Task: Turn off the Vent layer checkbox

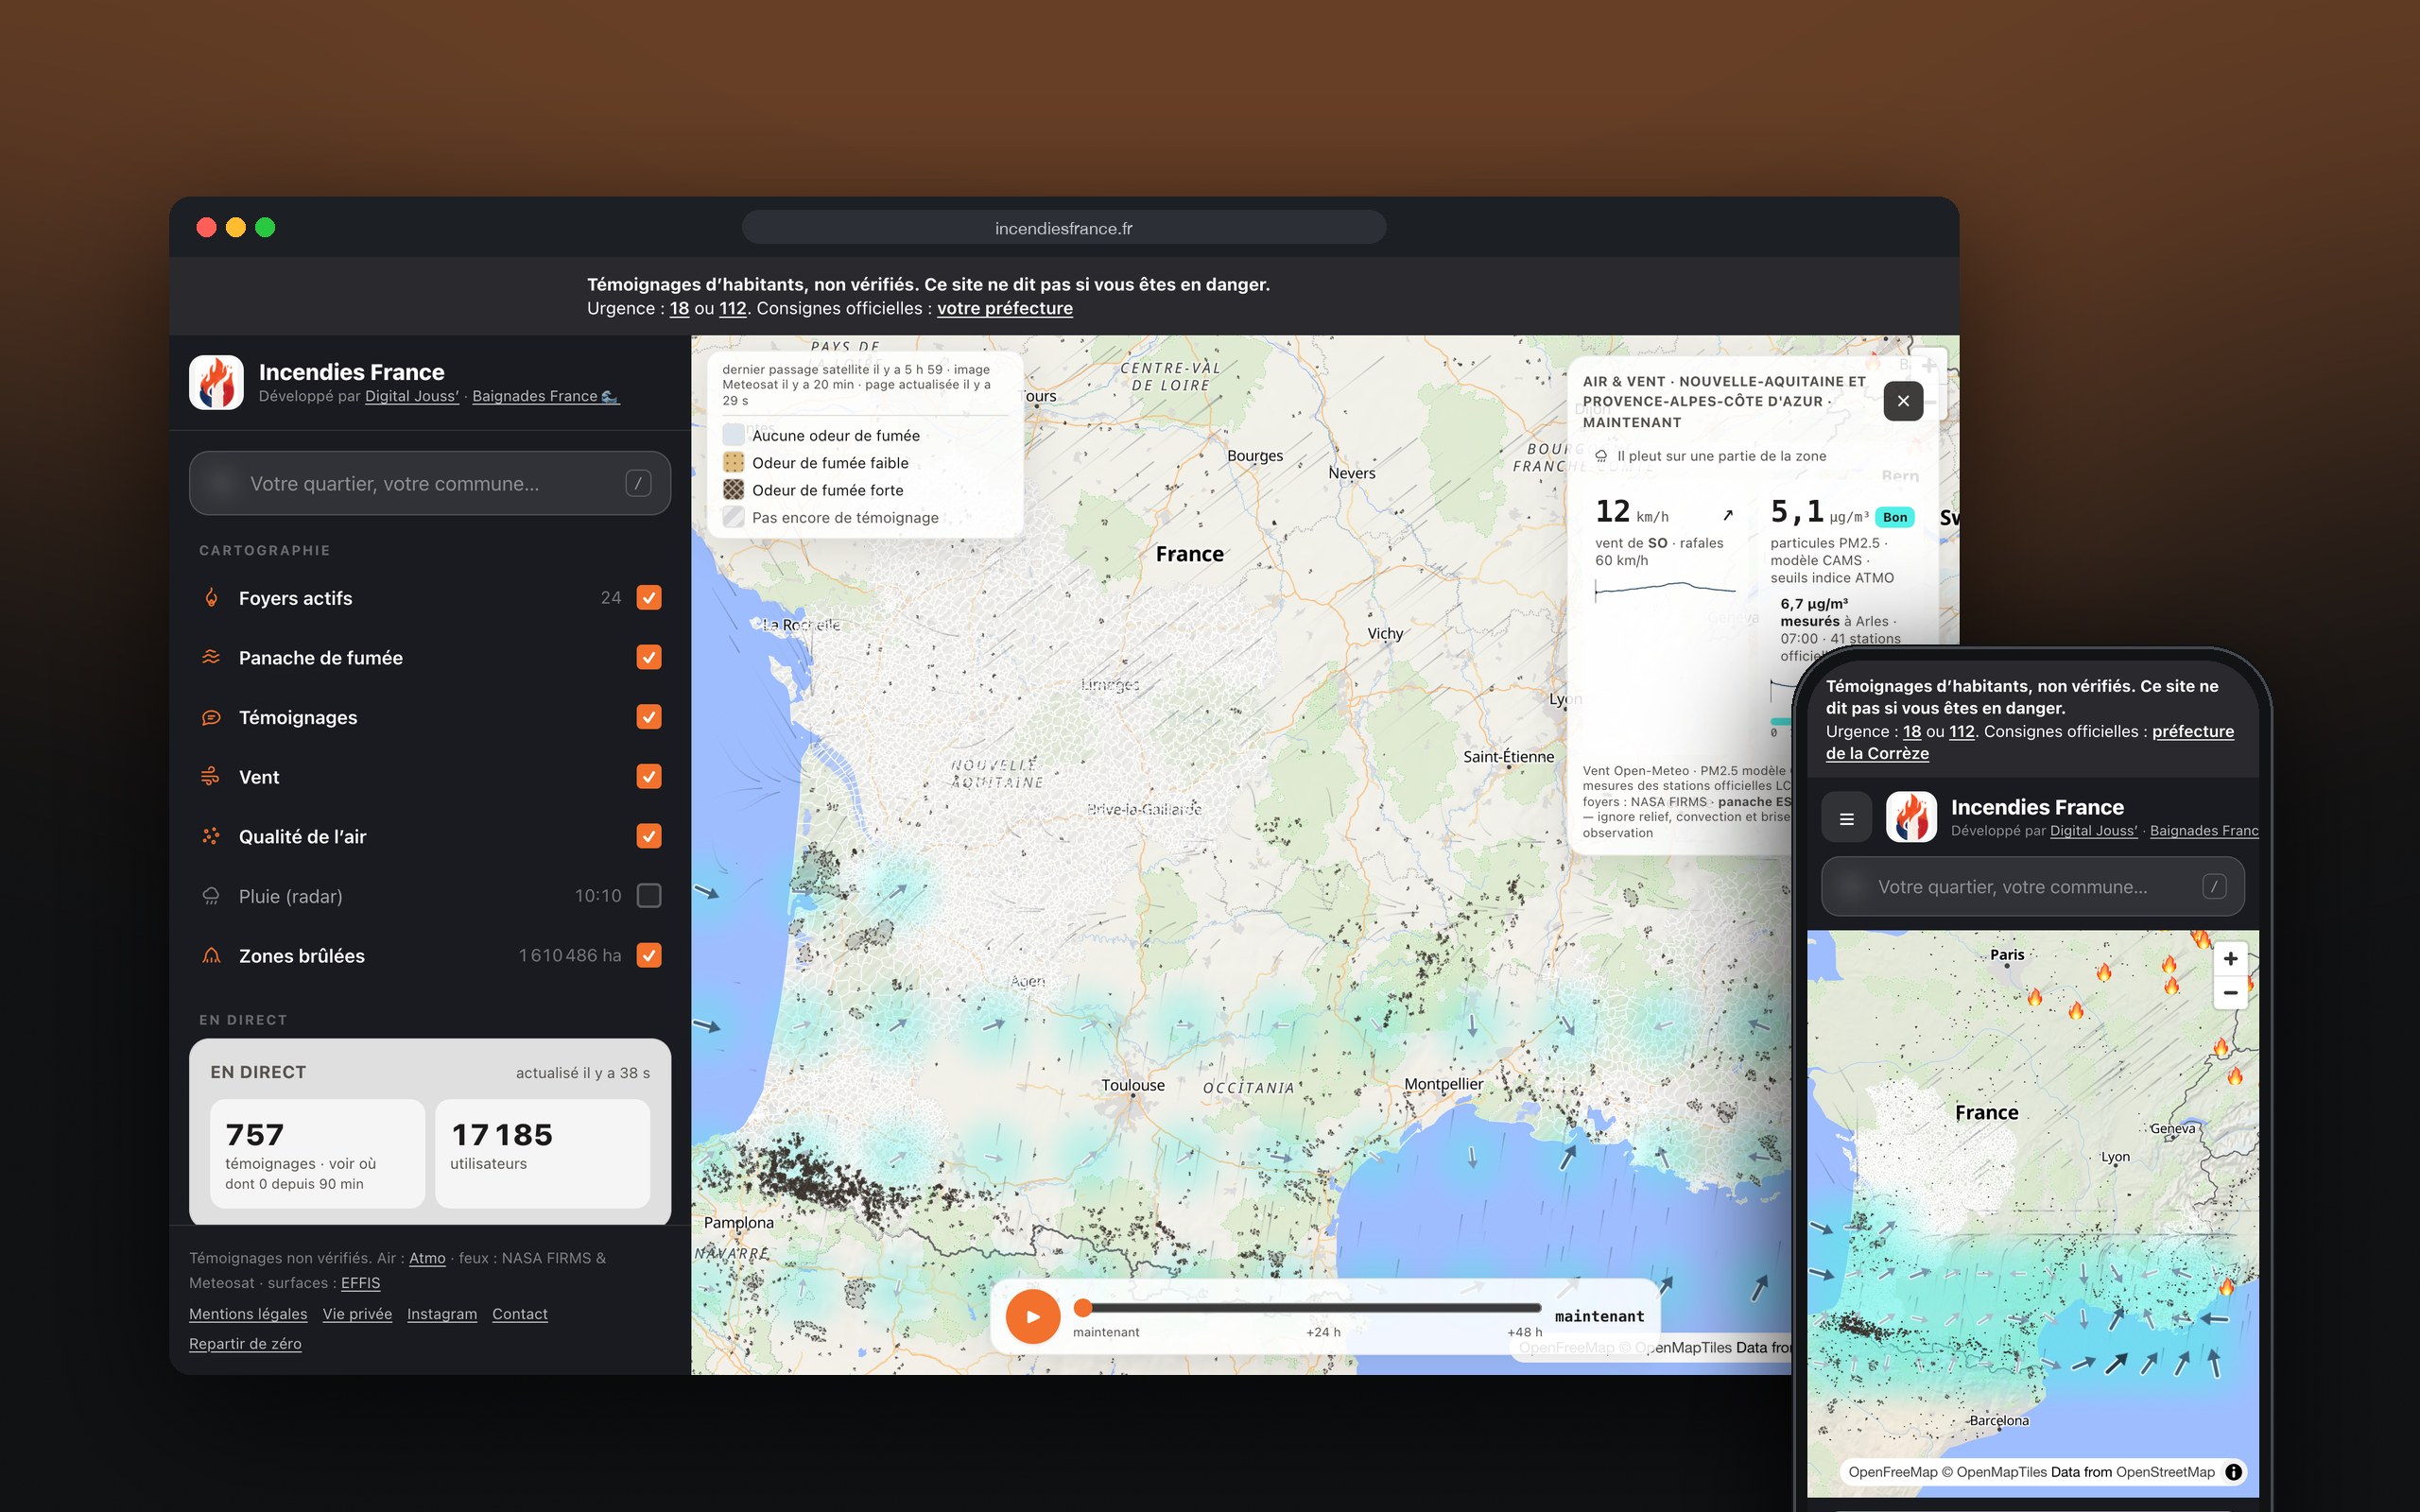Action: pos(649,777)
